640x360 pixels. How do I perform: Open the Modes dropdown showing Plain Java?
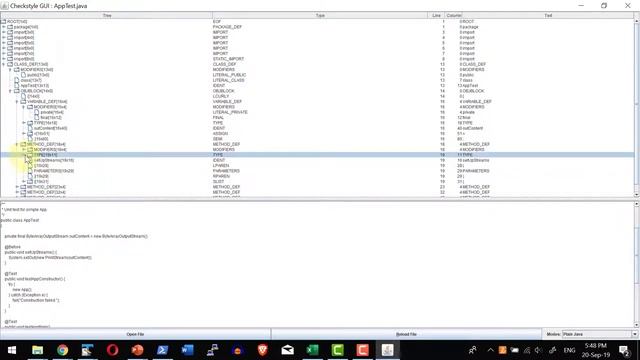coord(600,334)
